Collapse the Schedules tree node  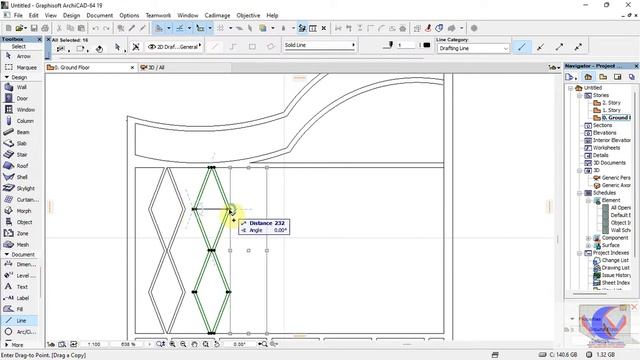[x=579, y=193]
